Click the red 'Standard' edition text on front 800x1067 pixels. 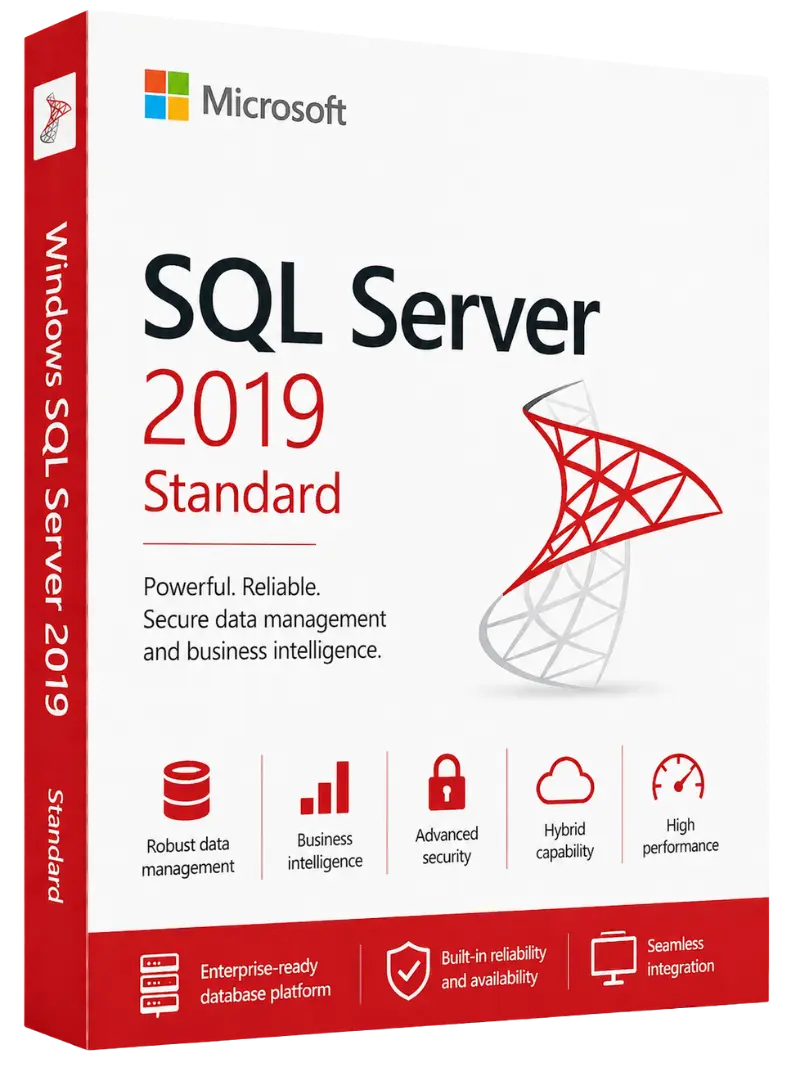pos(241,493)
